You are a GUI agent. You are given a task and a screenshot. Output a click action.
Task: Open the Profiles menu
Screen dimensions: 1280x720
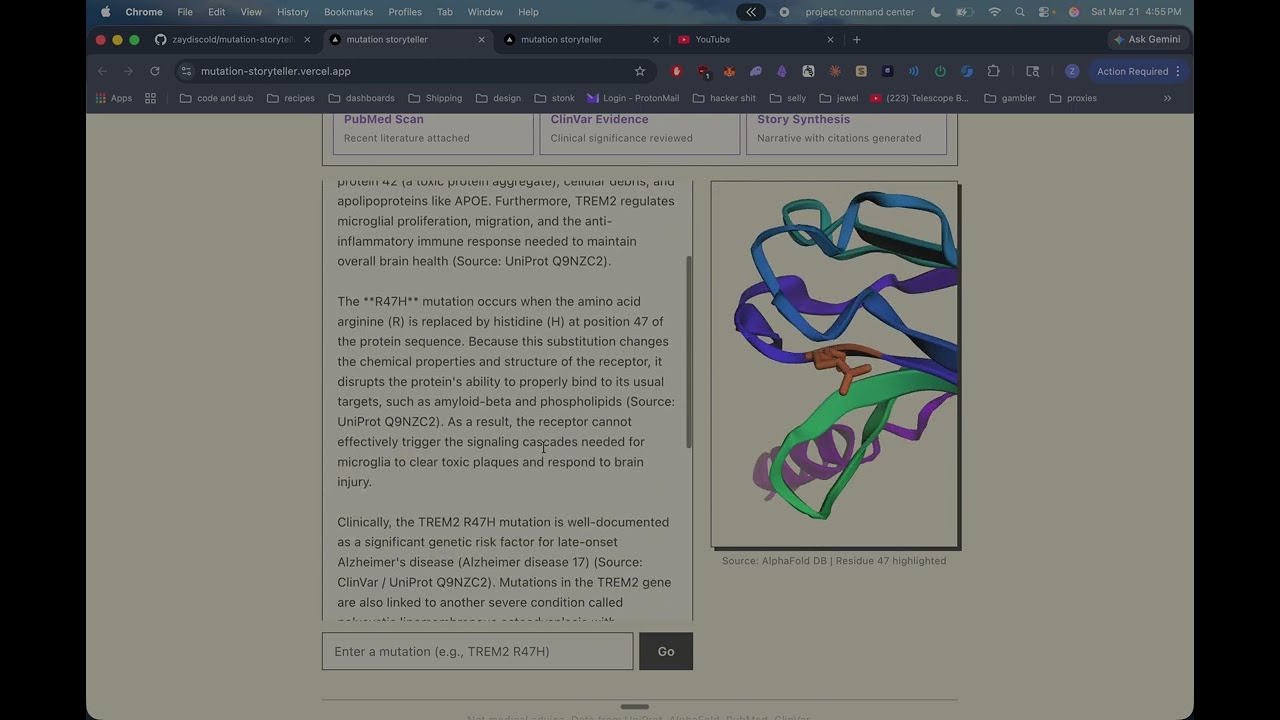[405, 12]
